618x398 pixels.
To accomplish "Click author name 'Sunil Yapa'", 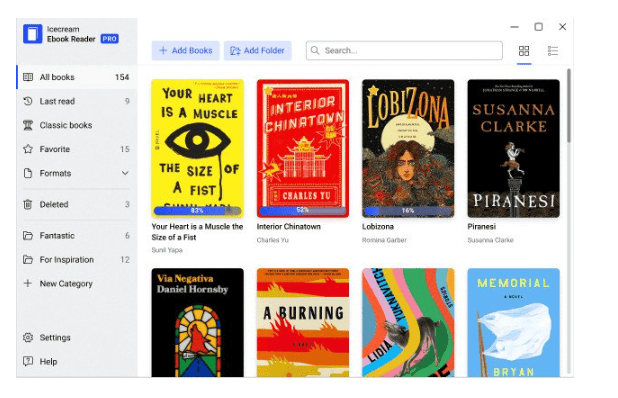I will tap(167, 250).
